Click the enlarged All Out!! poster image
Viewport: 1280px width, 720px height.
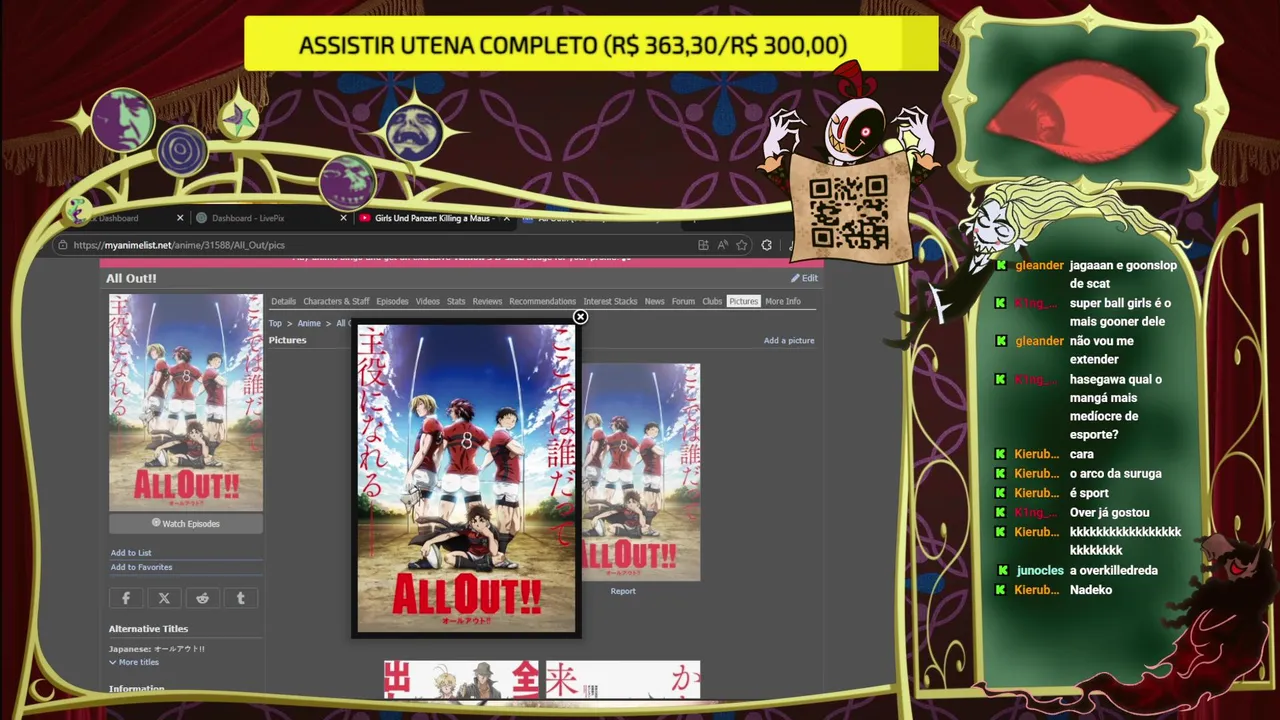[x=467, y=478]
